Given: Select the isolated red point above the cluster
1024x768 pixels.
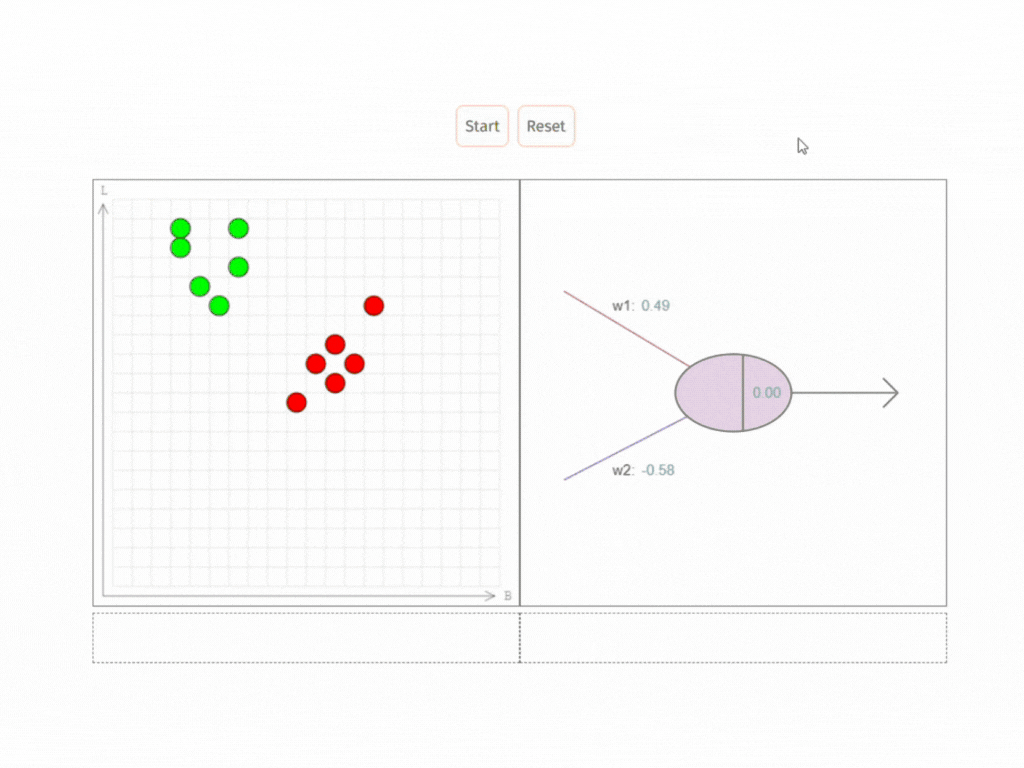Looking at the screenshot, I should click(374, 305).
